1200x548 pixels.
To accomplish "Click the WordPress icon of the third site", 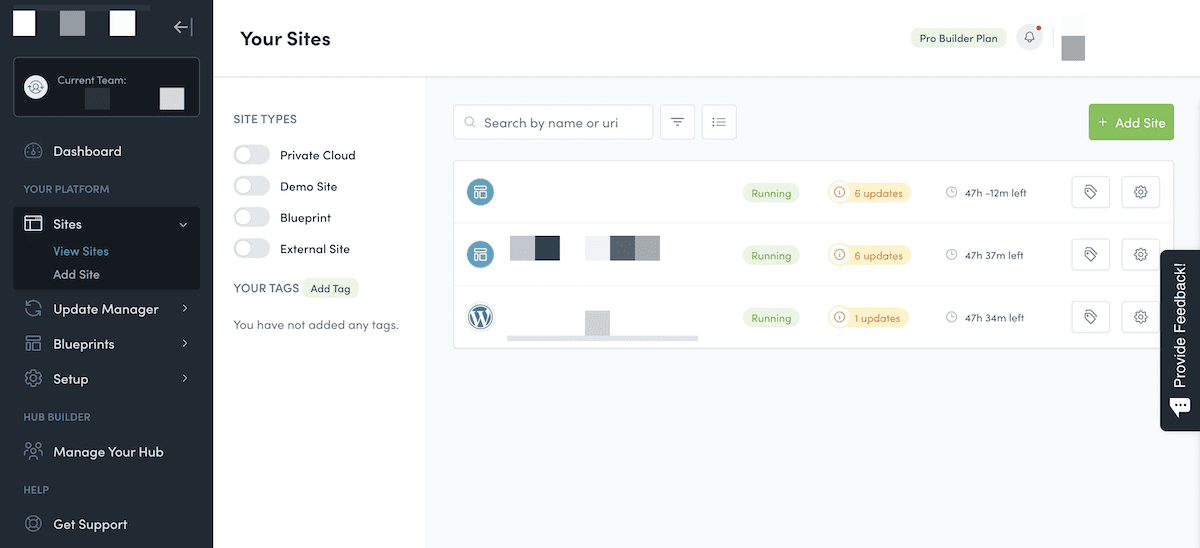I will tap(480, 318).
